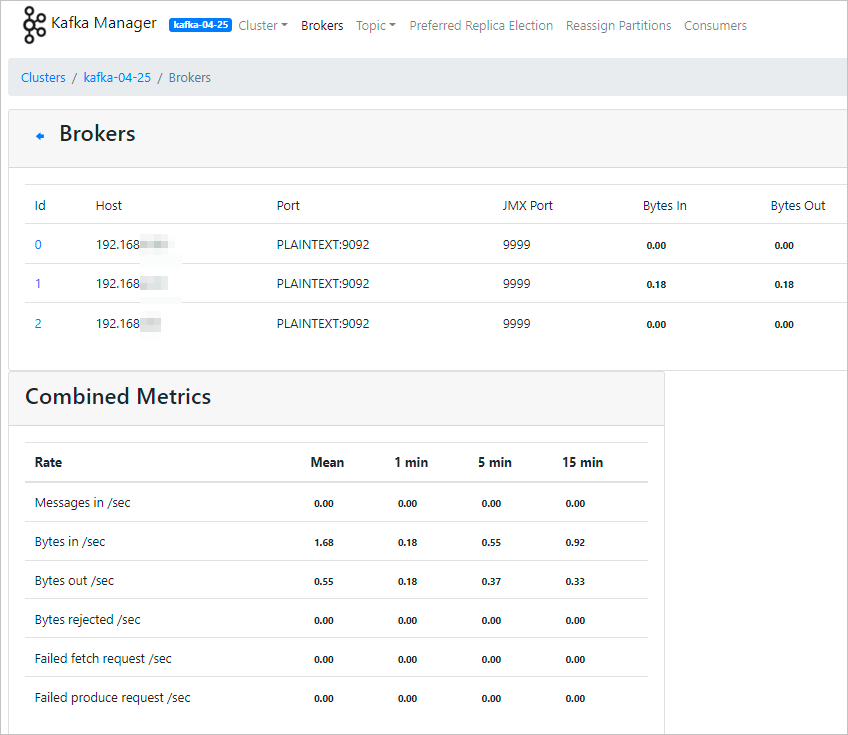Click the blue back arrow beside Brokers
Screen dimensions: 848x735
click(40, 136)
